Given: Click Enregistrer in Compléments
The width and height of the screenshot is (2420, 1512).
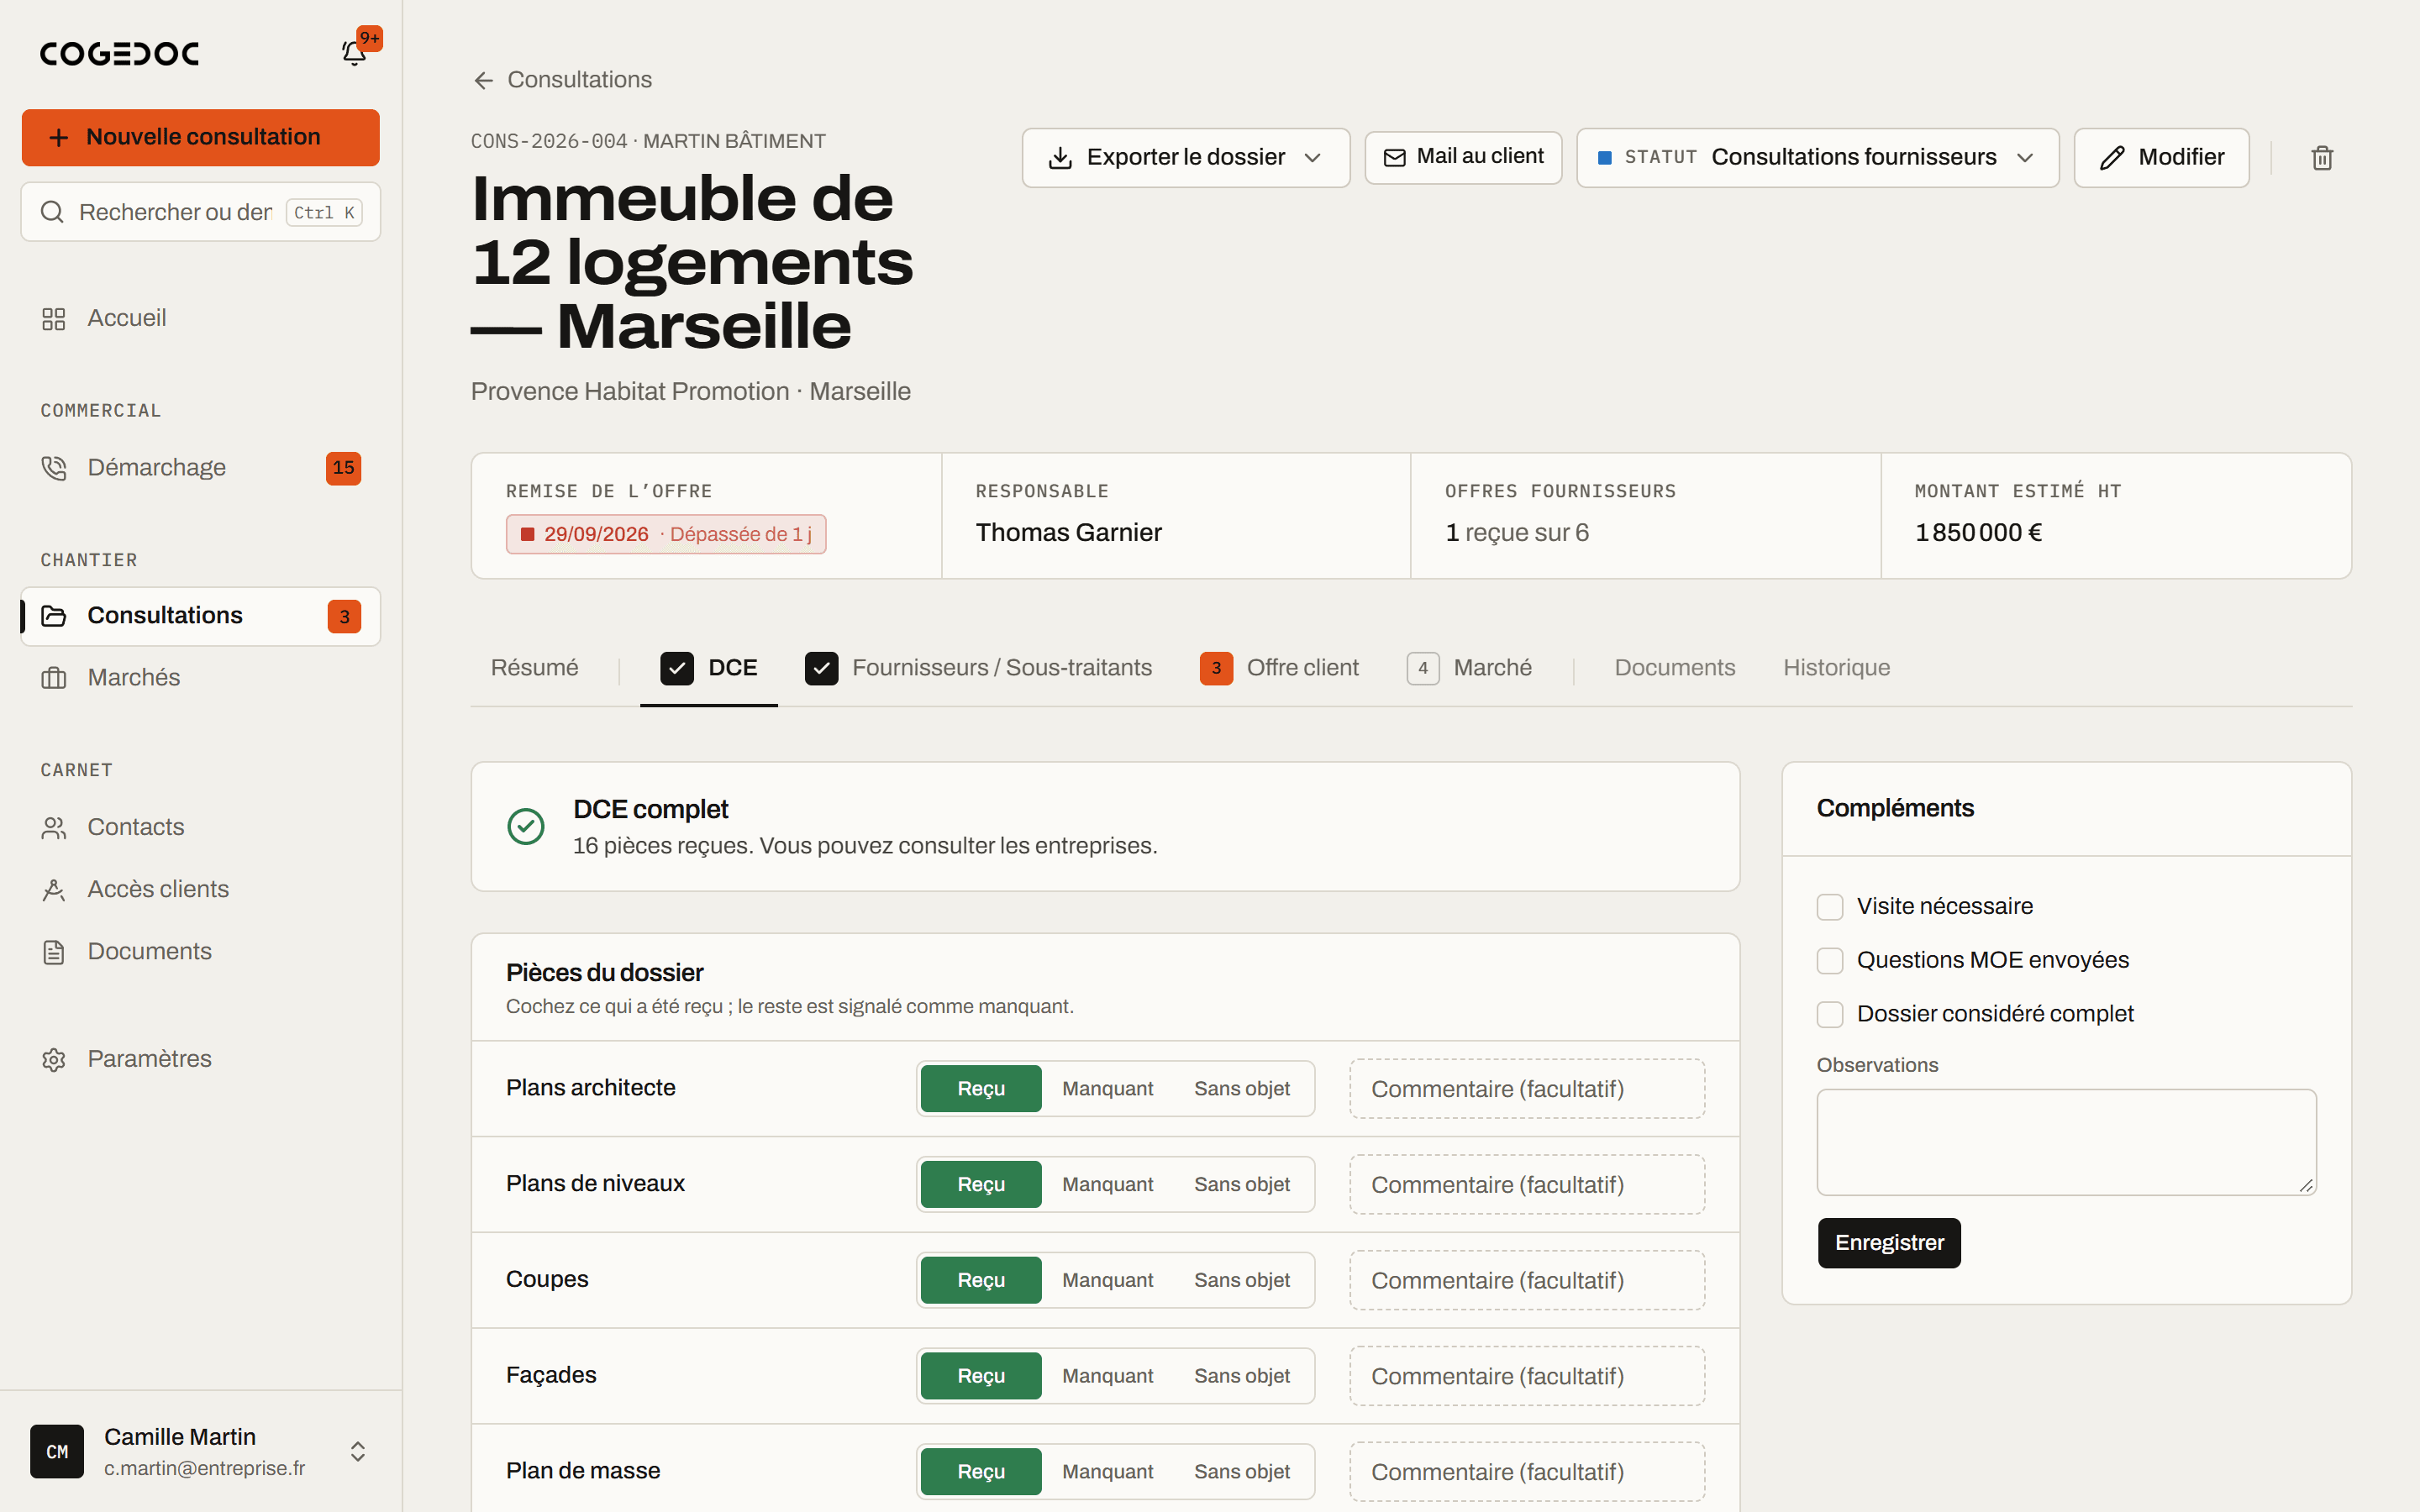Looking at the screenshot, I should point(1889,1243).
